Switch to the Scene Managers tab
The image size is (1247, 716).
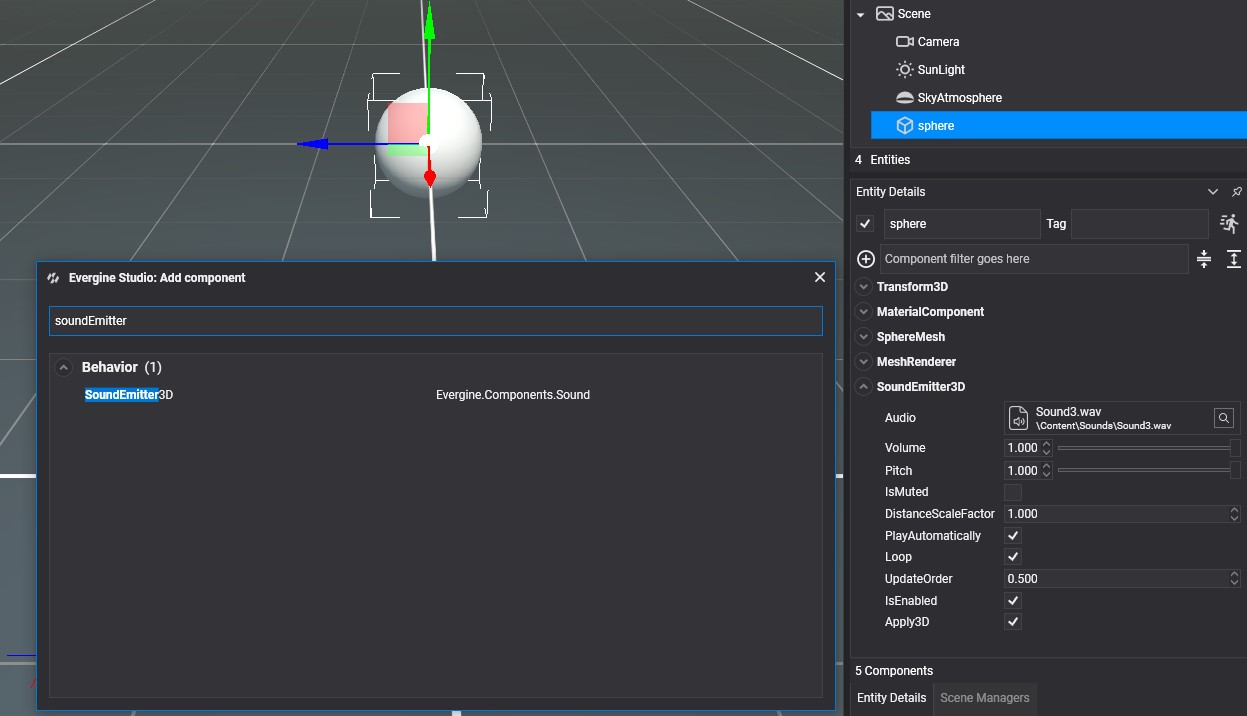(984, 698)
